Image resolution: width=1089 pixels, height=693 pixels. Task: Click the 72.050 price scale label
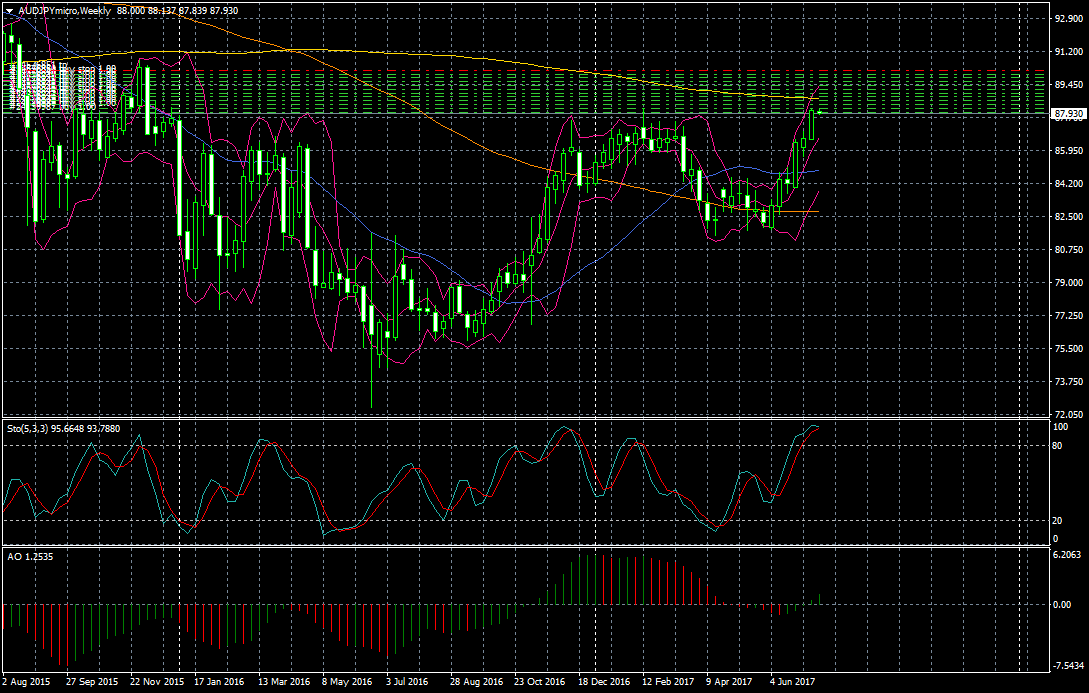(x=1068, y=414)
